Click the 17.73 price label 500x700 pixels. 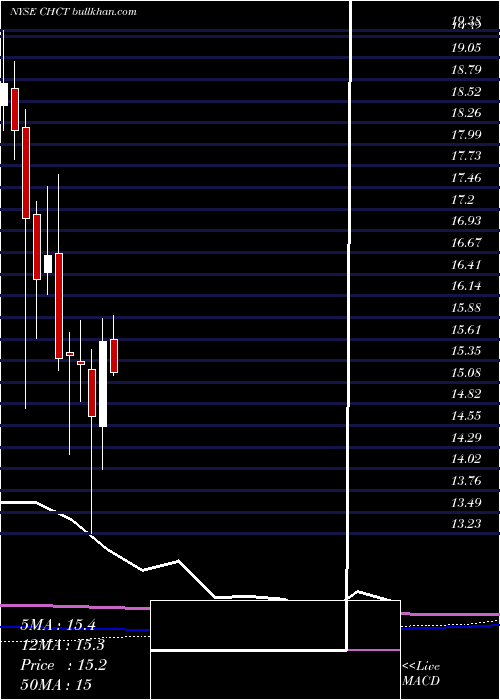(x=466, y=156)
